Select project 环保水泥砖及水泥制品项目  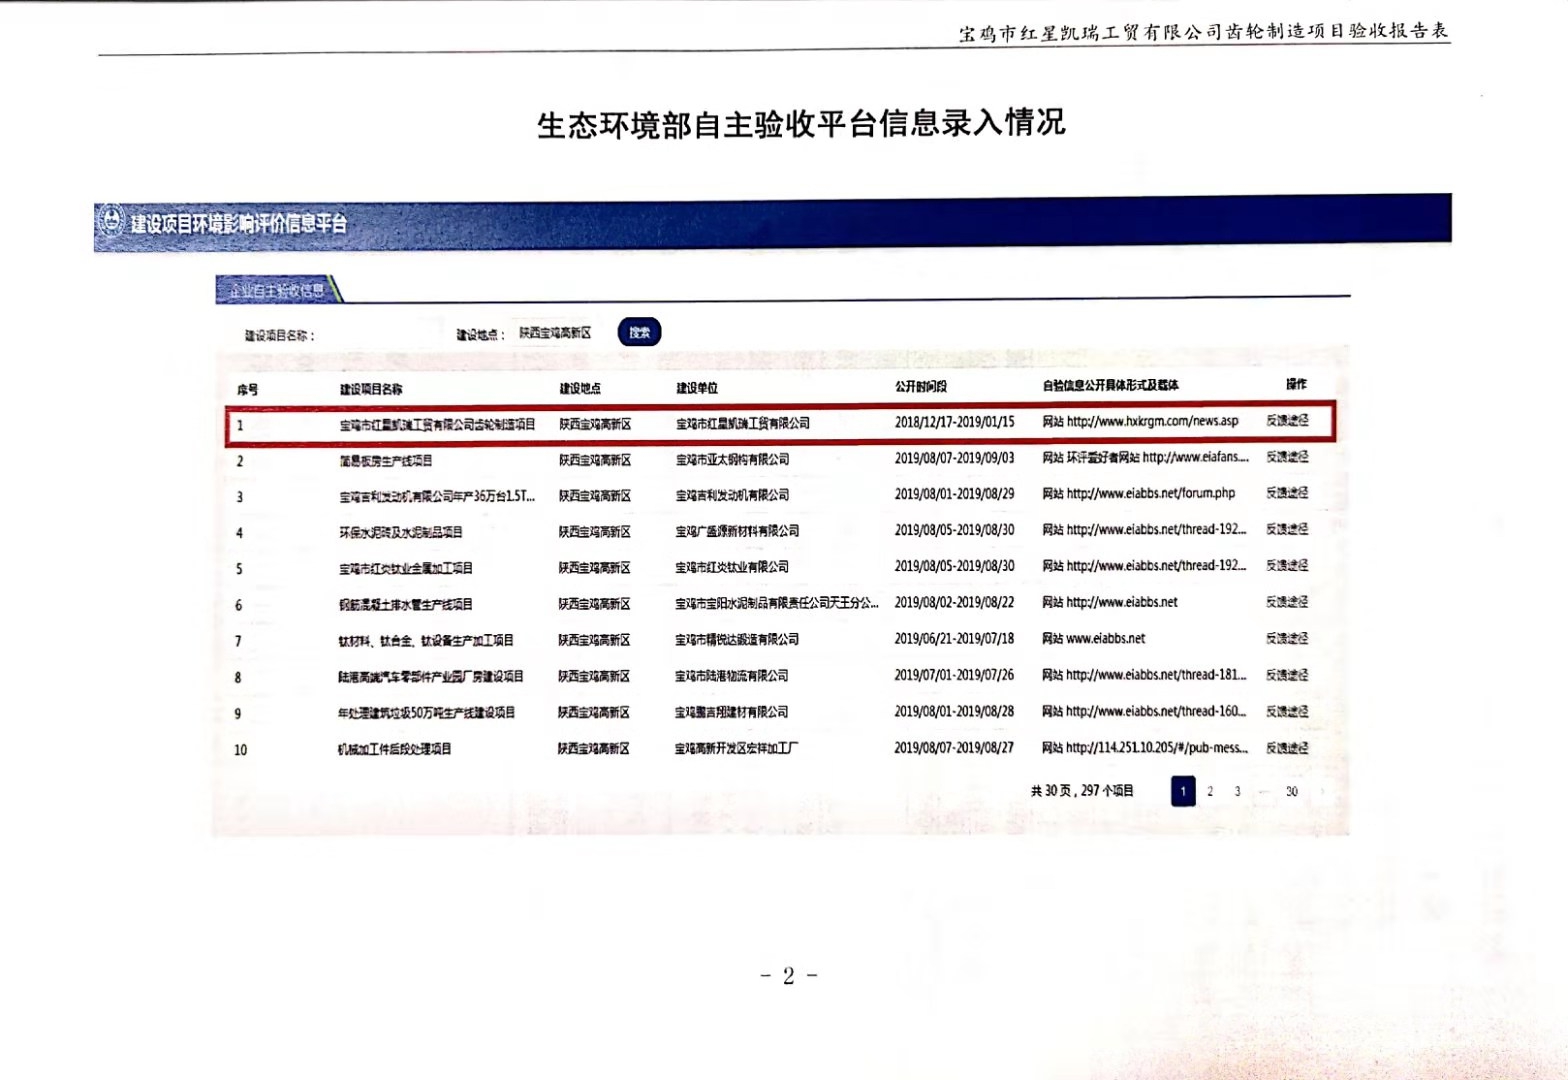tap(401, 533)
